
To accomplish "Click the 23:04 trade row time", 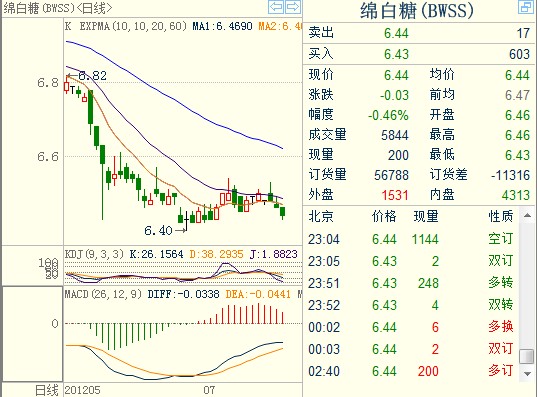I will click(324, 239).
